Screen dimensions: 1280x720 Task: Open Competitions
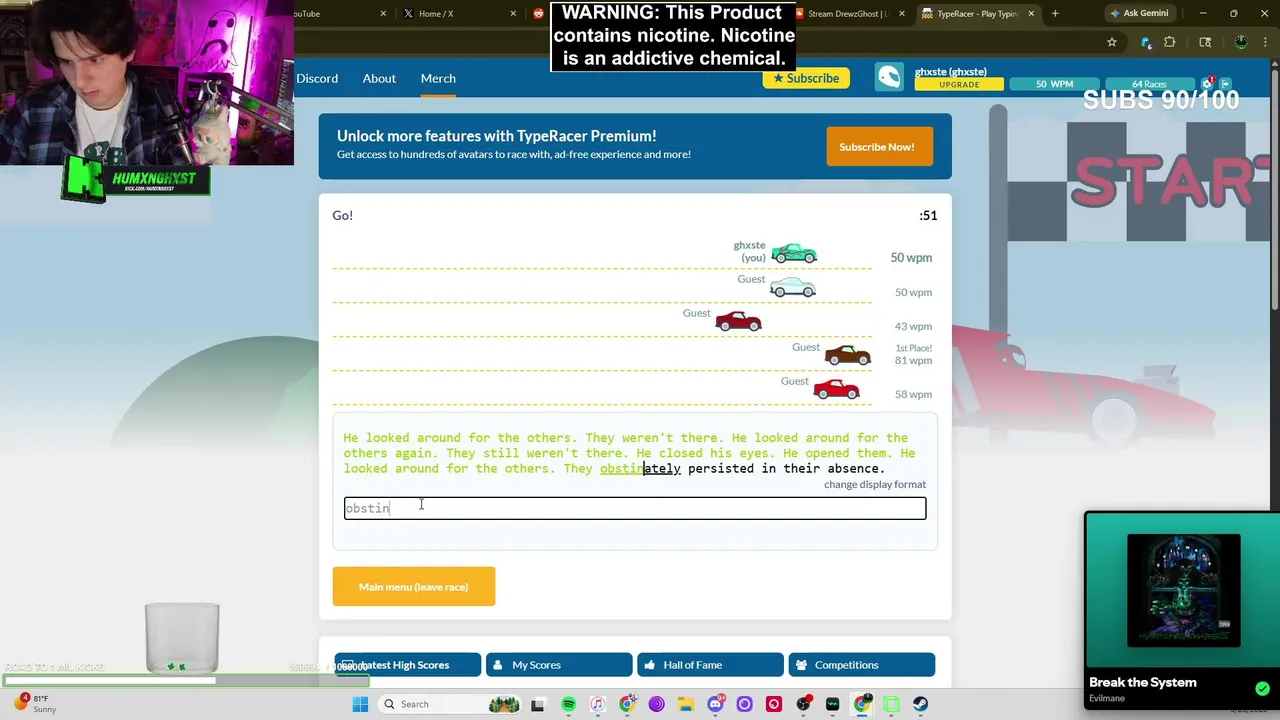click(862, 665)
